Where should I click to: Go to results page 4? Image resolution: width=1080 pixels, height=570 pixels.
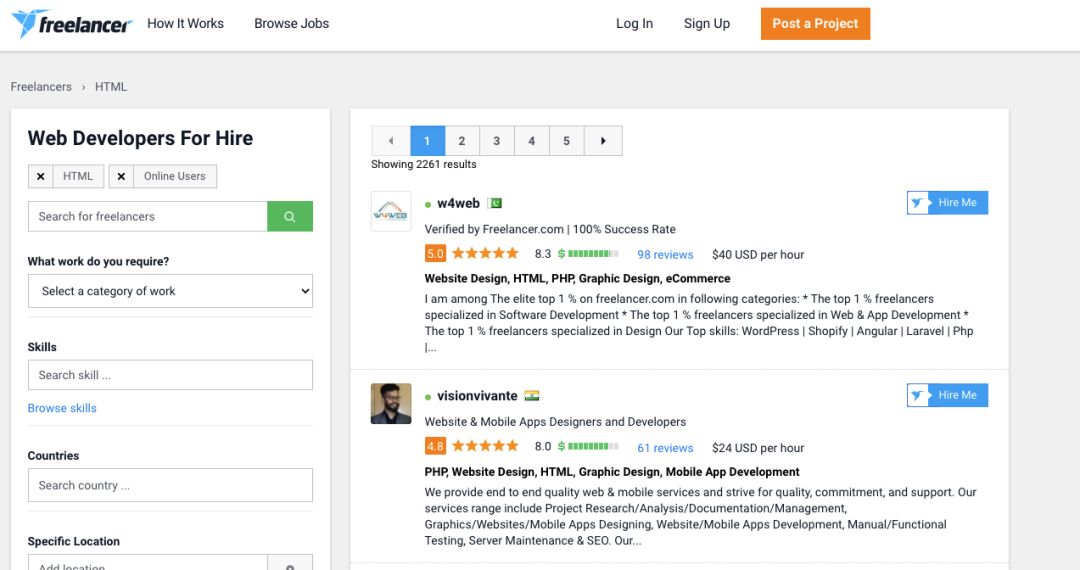tap(532, 140)
